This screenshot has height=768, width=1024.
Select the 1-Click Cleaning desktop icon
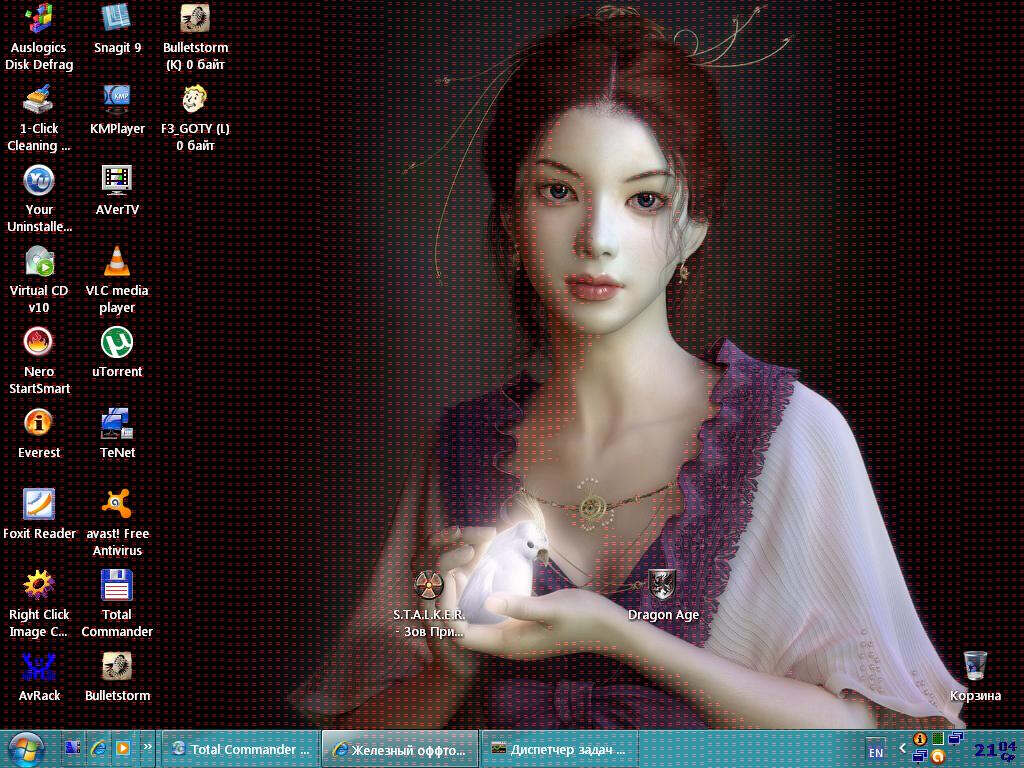pyautogui.click(x=39, y=118)
